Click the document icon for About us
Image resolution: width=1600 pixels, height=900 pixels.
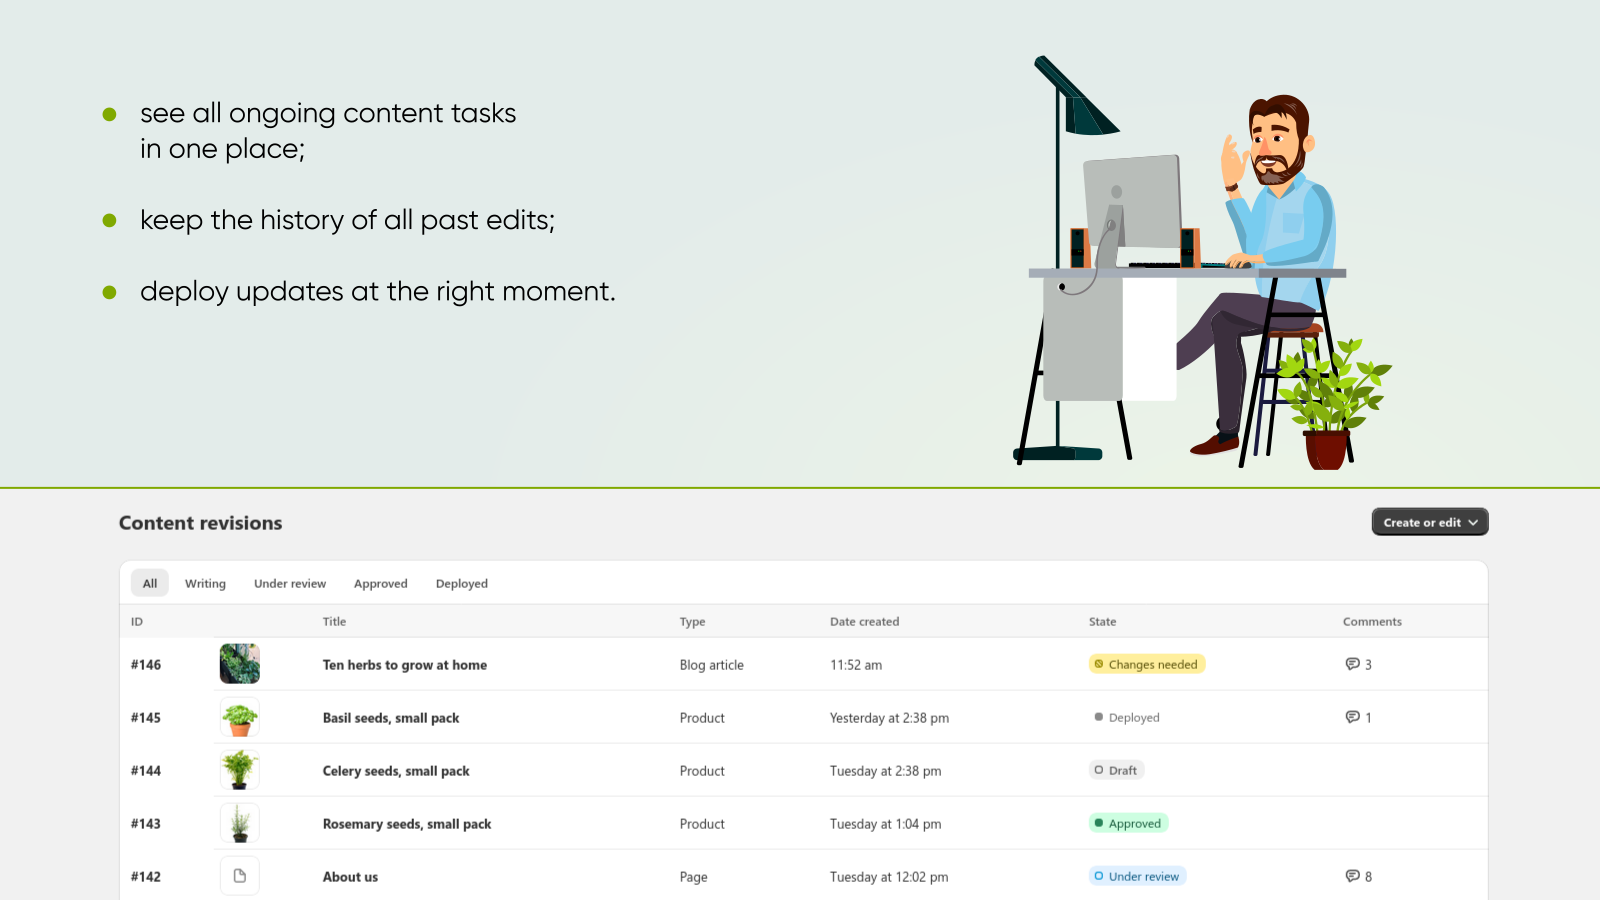[239, 875]
